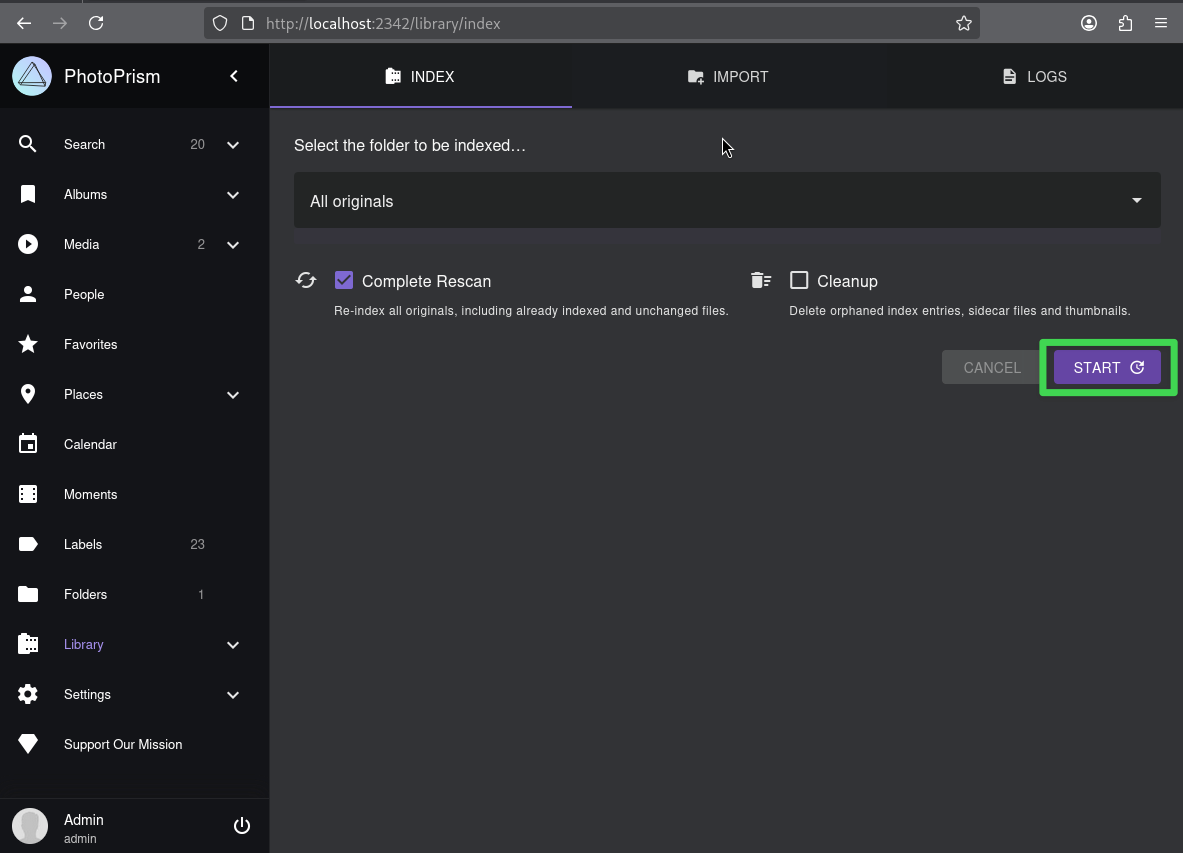This screenshot has height=853, width=1183.
Task: Click the rescan refresh icon beside Complete Rescan
Action: coord(306,280)
